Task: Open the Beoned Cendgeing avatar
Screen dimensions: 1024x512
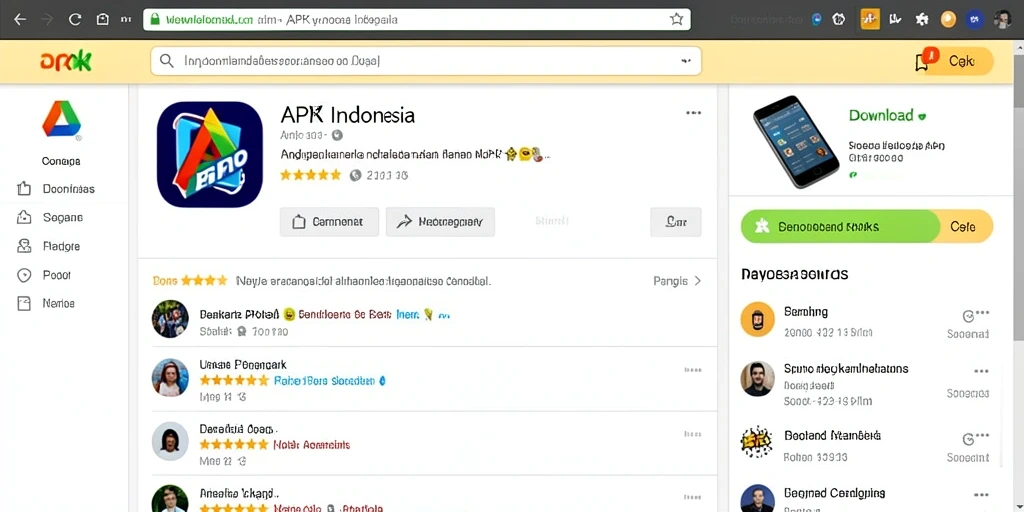Action: tap(758, 498)
